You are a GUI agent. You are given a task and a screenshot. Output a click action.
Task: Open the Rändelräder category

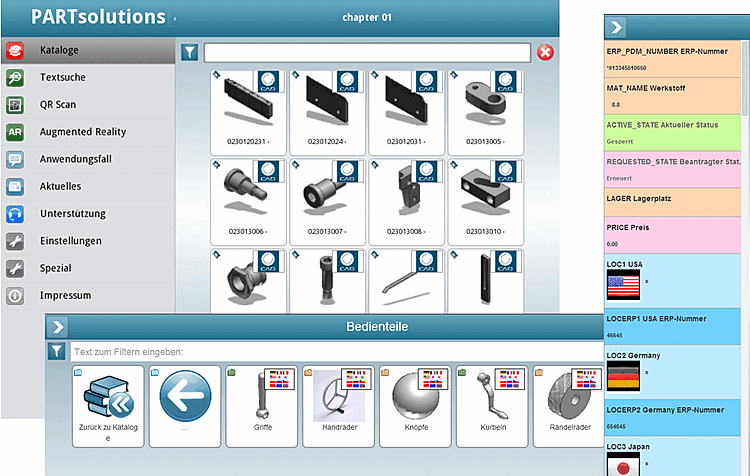[x=569, y=407]
